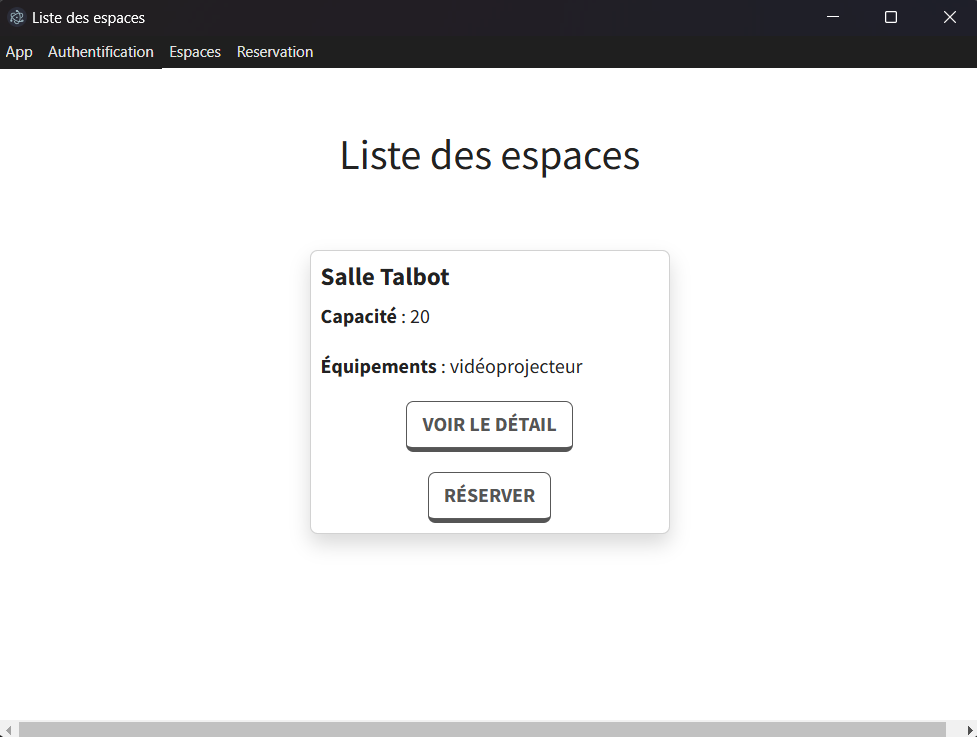Open the Espaces menu
Image resolution: width=977 pixels, height=737 pixels.
(x=195, y=52)
